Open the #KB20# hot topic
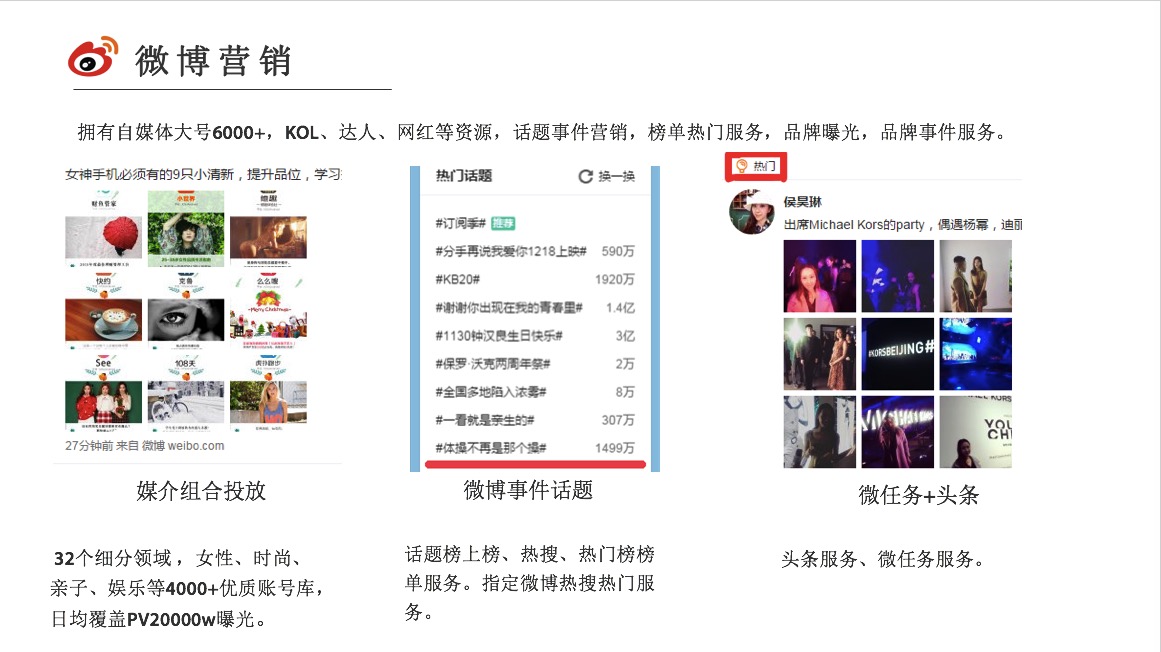 pos(458,279)
